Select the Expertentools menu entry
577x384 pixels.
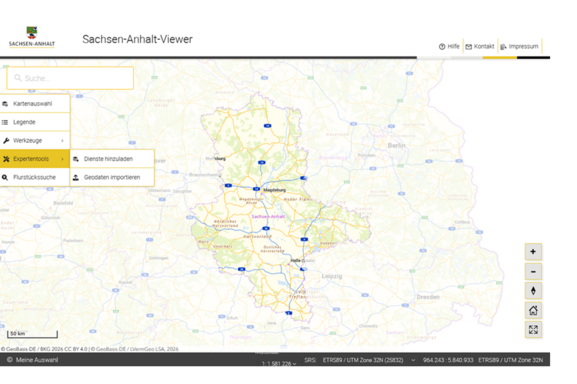click(x=35, y=159)
